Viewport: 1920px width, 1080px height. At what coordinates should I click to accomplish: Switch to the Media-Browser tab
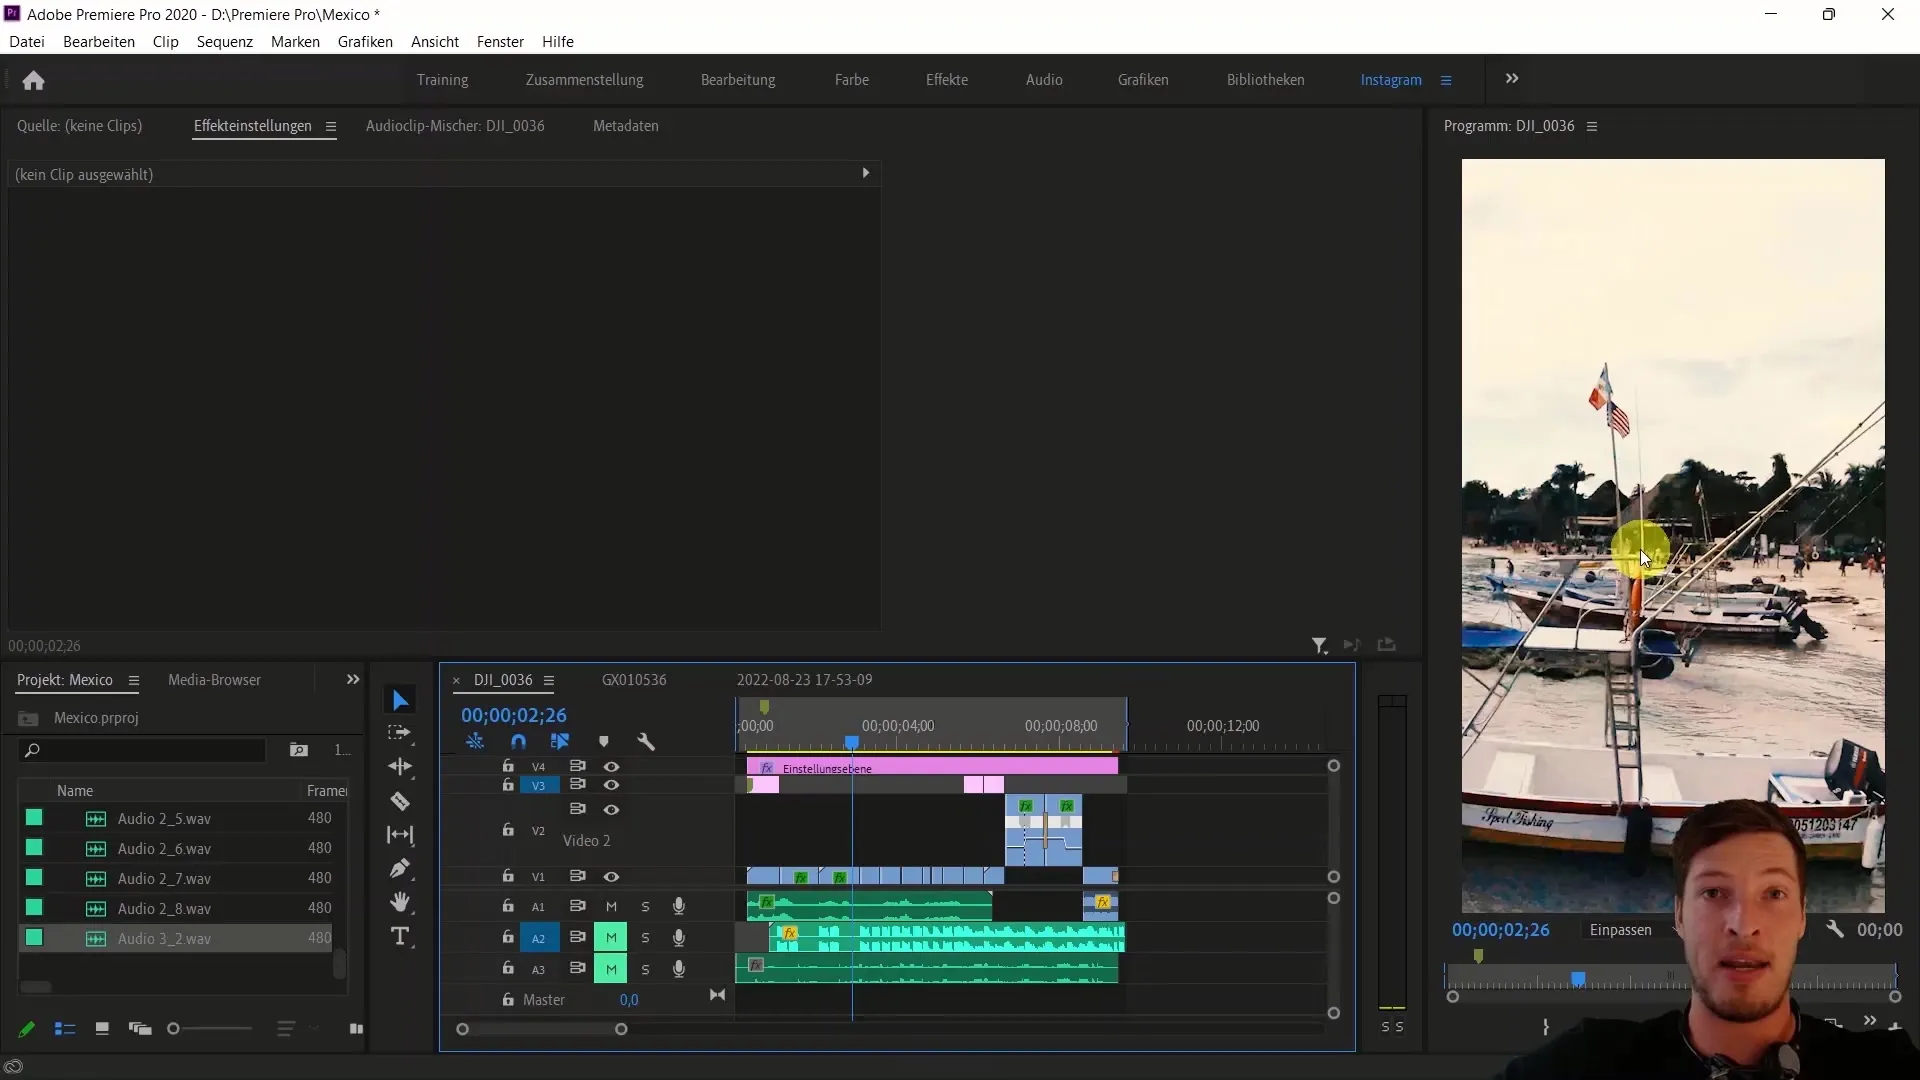[214, 680]
